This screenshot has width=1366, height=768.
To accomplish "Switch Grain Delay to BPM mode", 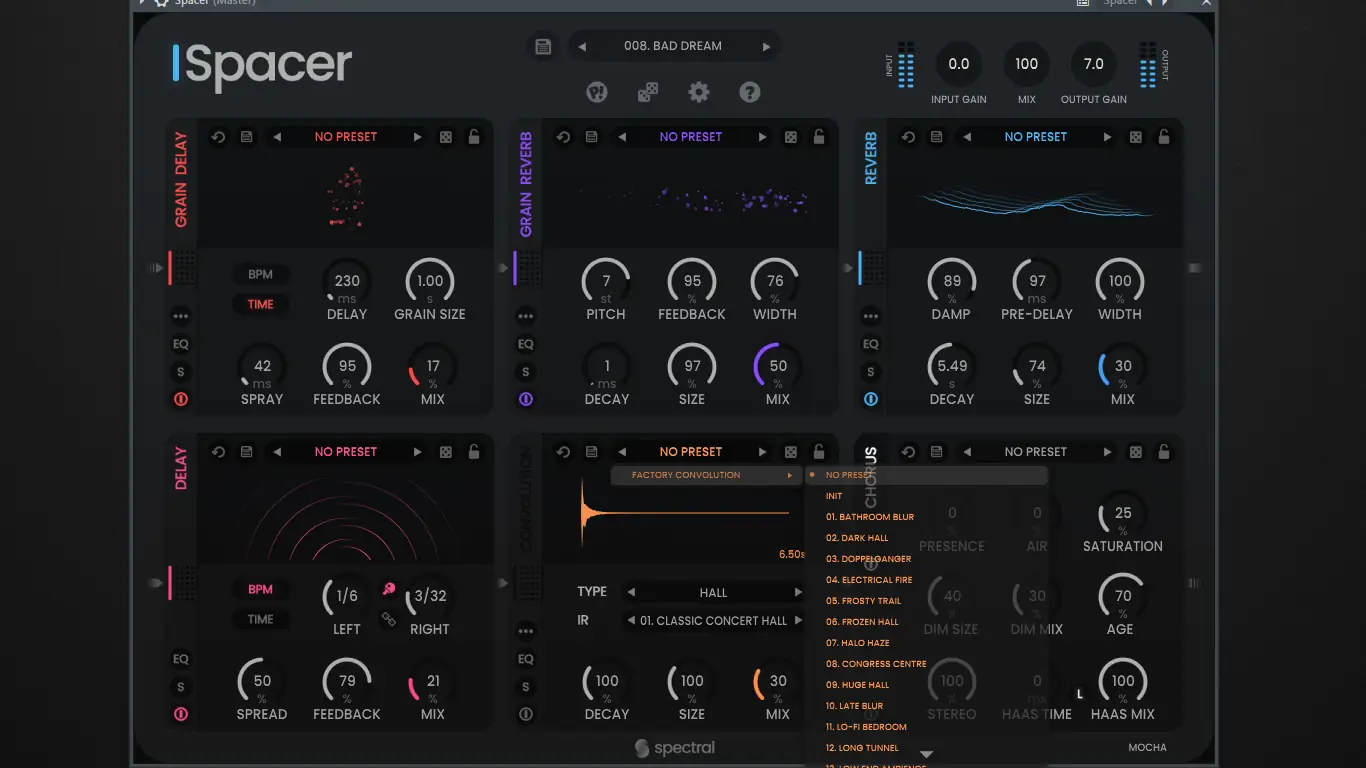I will click(x=261, y=274).
